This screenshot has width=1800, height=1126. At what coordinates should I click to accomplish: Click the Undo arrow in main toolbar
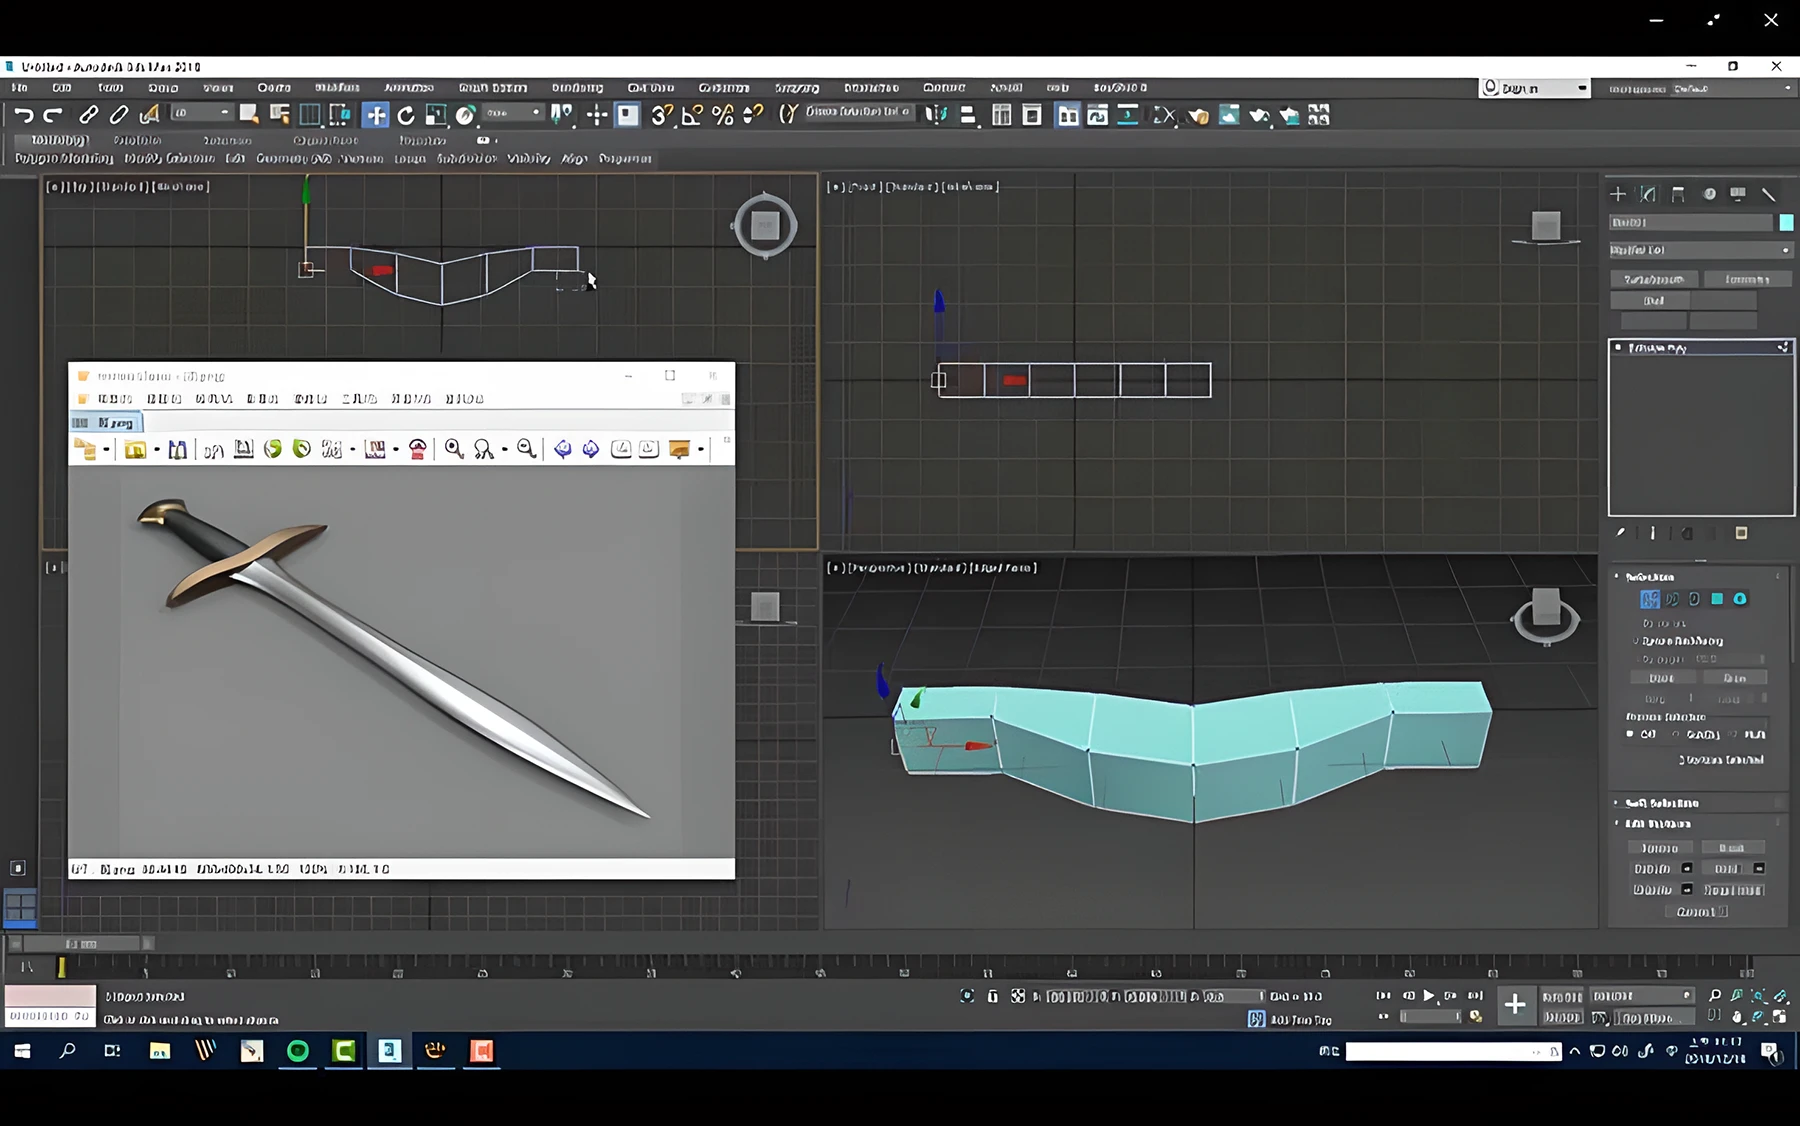point(24,115)
